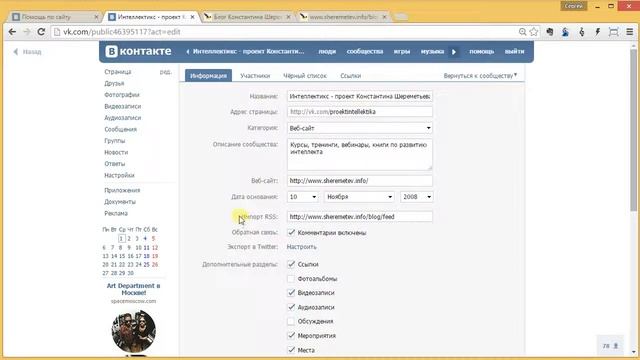Click the lightning bolt extension icon
Viewport: 640px width, 360px height.
pos(598,32)
